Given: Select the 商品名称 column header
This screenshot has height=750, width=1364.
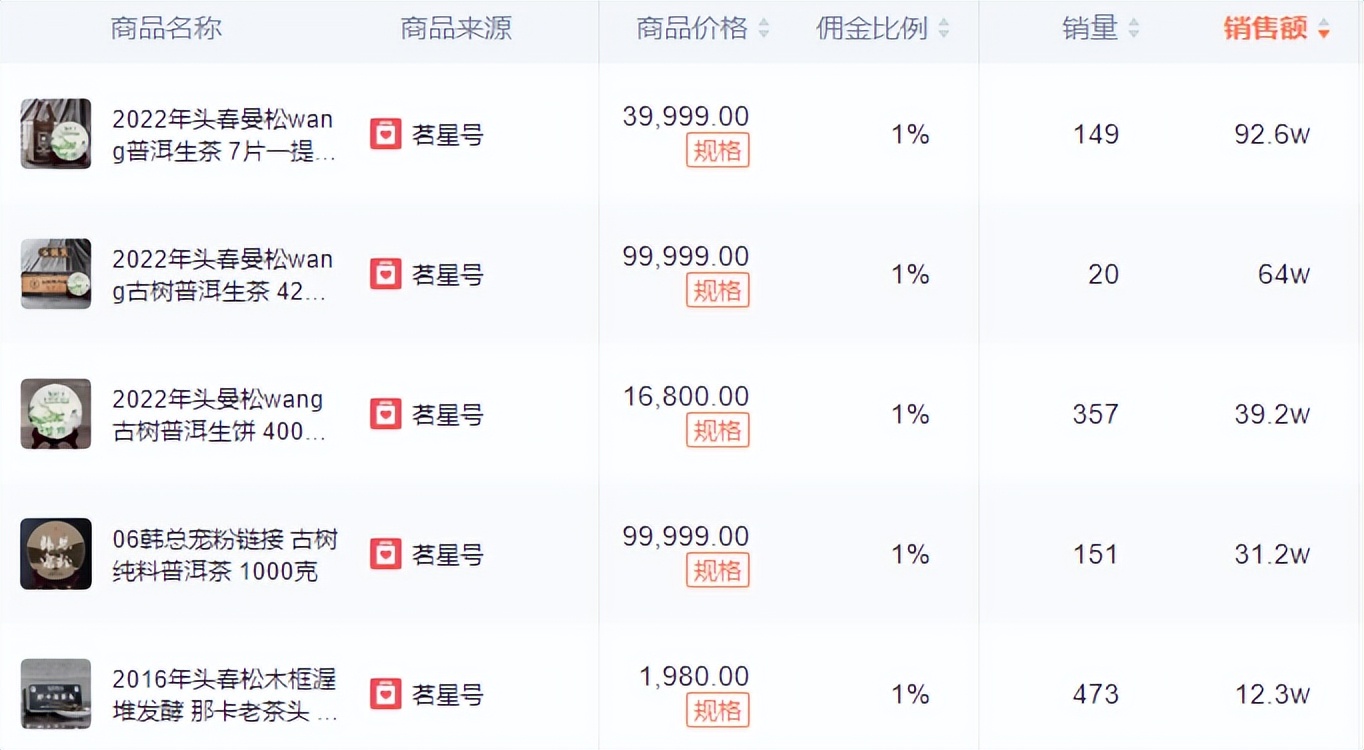Looking at the screenshot, I should [x=166, y=29].
